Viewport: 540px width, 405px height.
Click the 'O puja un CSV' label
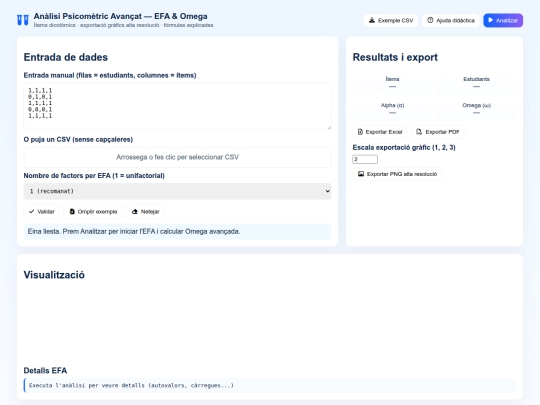78,139
